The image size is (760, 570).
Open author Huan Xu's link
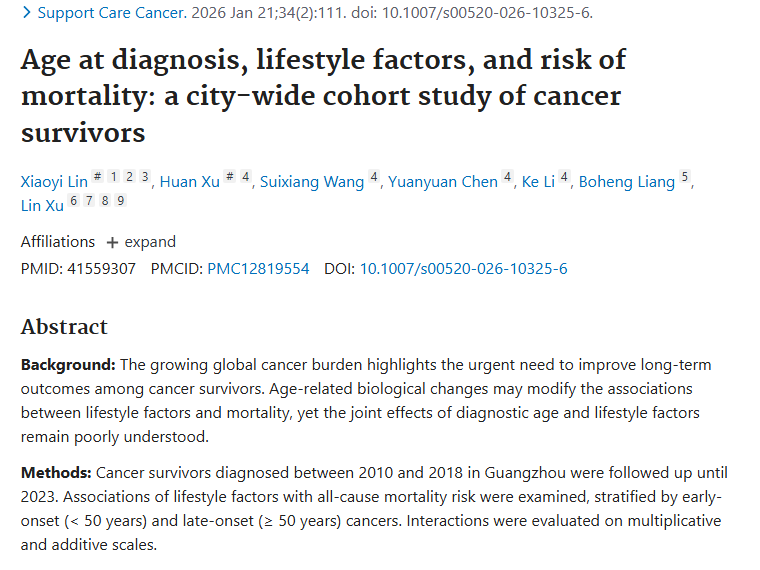coord(190,181)
